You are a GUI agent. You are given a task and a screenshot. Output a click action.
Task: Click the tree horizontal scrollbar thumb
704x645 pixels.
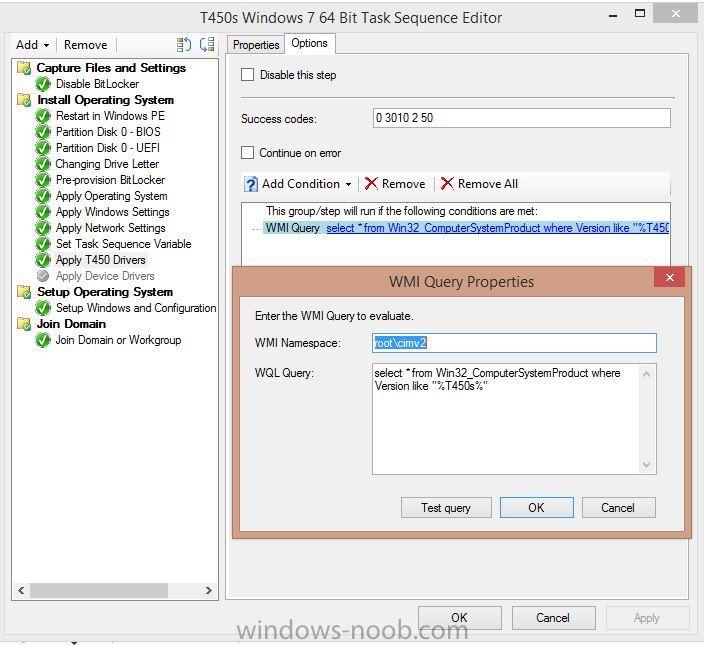(99, 590)
